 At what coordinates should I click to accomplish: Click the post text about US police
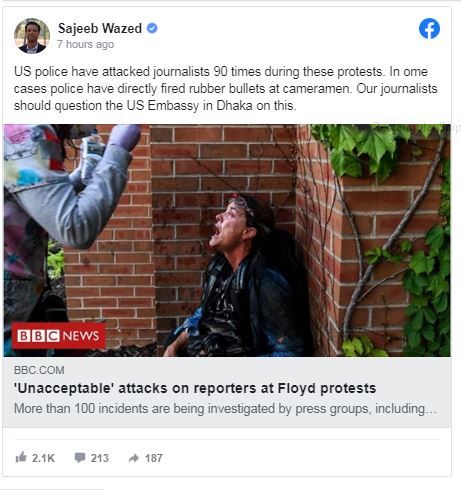click(x=226, y=89)
